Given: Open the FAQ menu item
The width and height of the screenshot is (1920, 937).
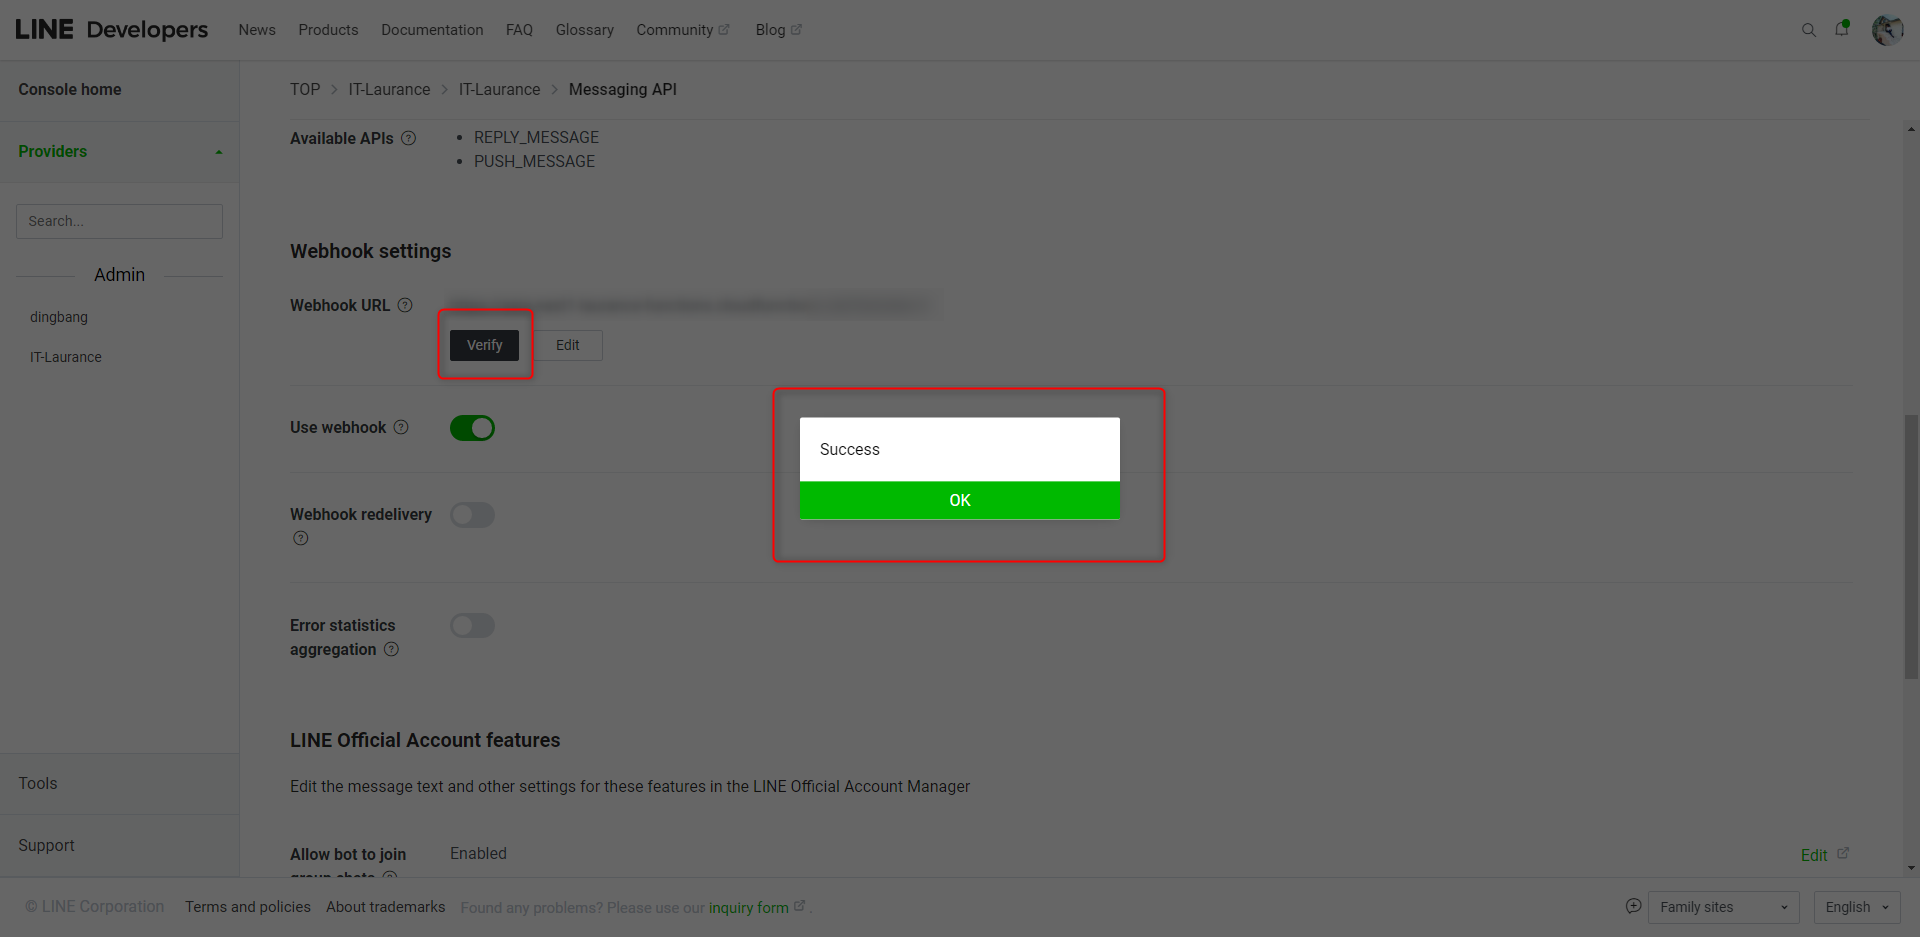Looking at the screenshot, I should coord(519,30).
